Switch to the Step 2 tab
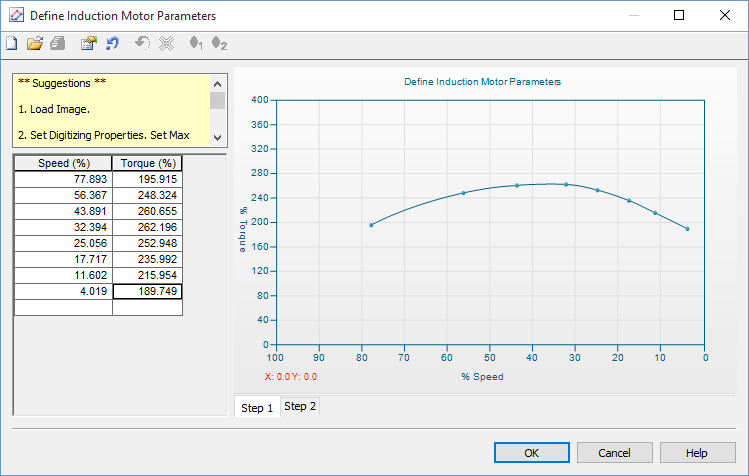Image resolution: width=749 pixels, height=476 pixels. 299,407
